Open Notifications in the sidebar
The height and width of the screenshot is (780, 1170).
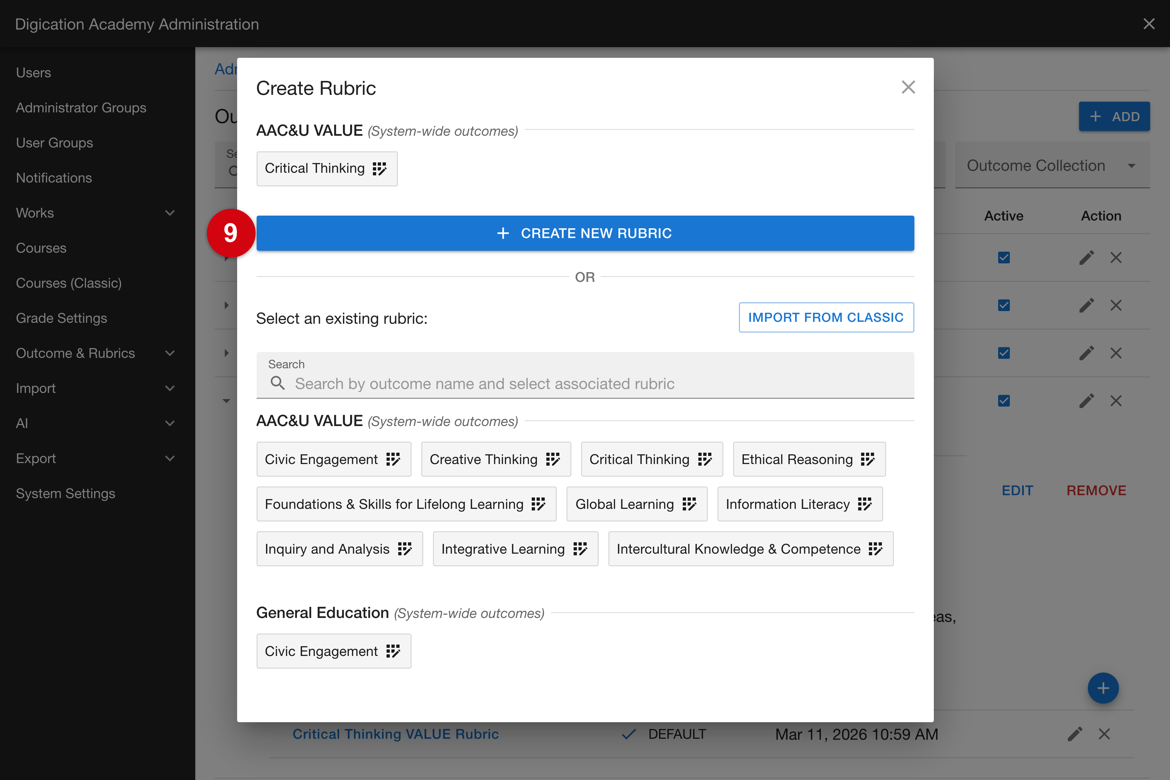pyautogui.click(x=54, y=178)
